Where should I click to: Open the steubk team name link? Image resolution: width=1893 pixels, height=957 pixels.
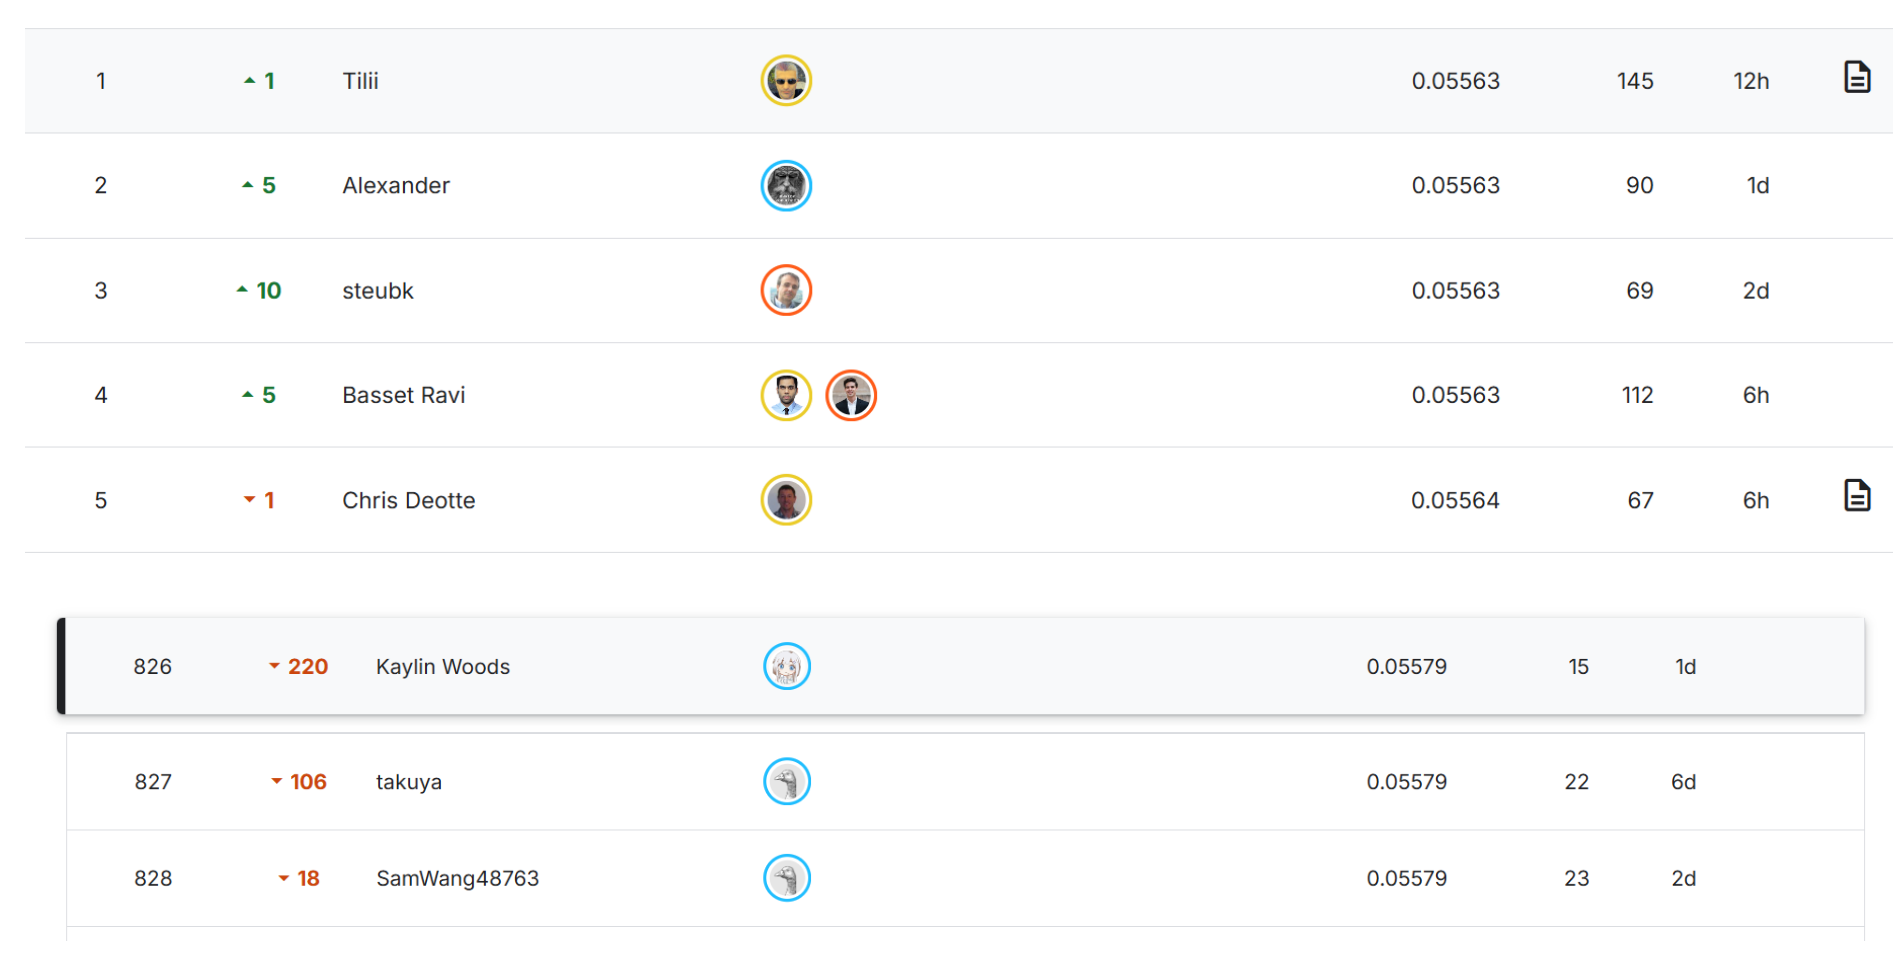tap(378, 291)
